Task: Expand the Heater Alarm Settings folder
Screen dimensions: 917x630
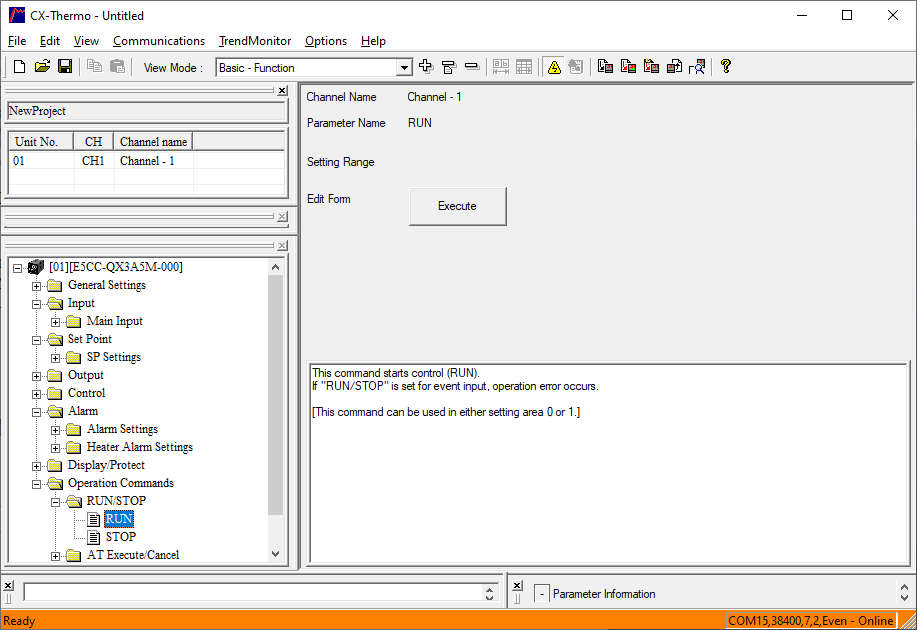Action: tap(55, 448)
